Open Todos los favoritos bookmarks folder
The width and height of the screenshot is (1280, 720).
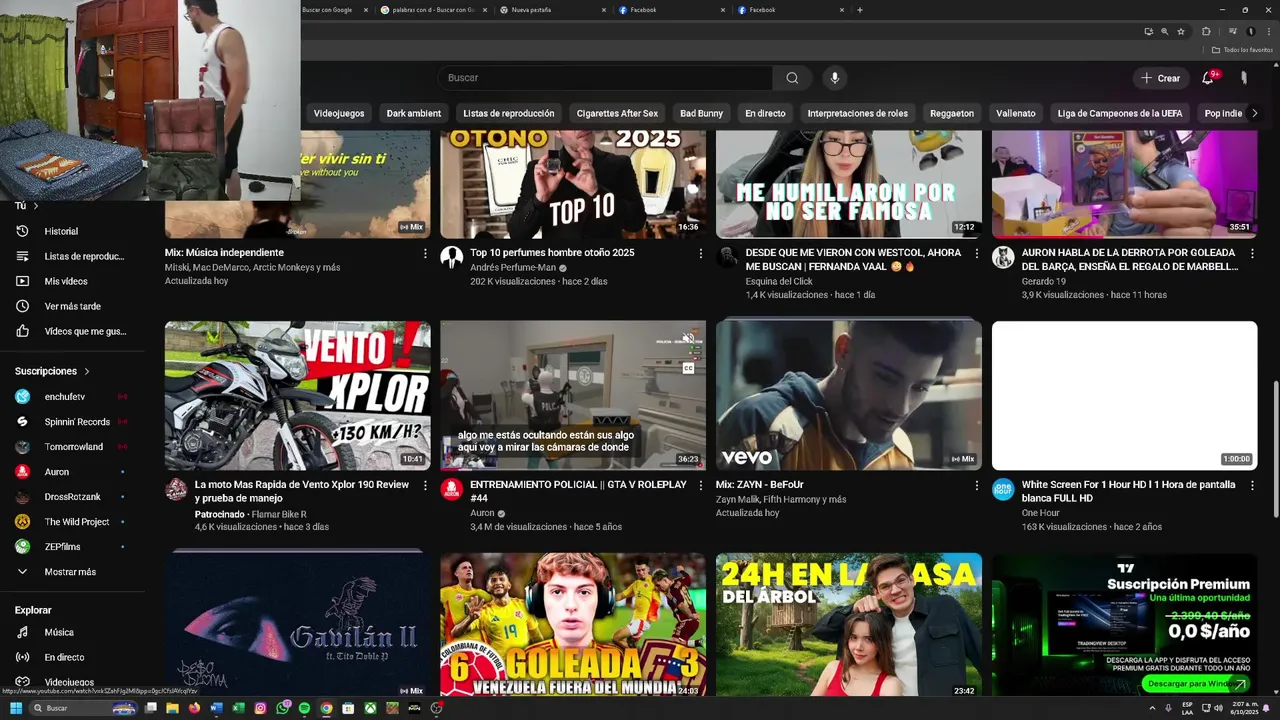1242,49
